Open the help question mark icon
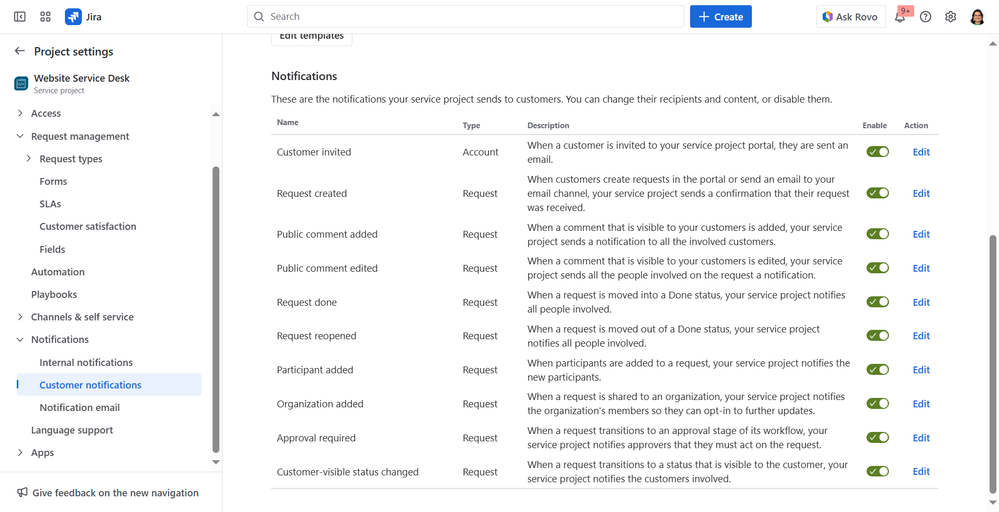Viewport: 999px width, 512px height. tap(926, 17)
